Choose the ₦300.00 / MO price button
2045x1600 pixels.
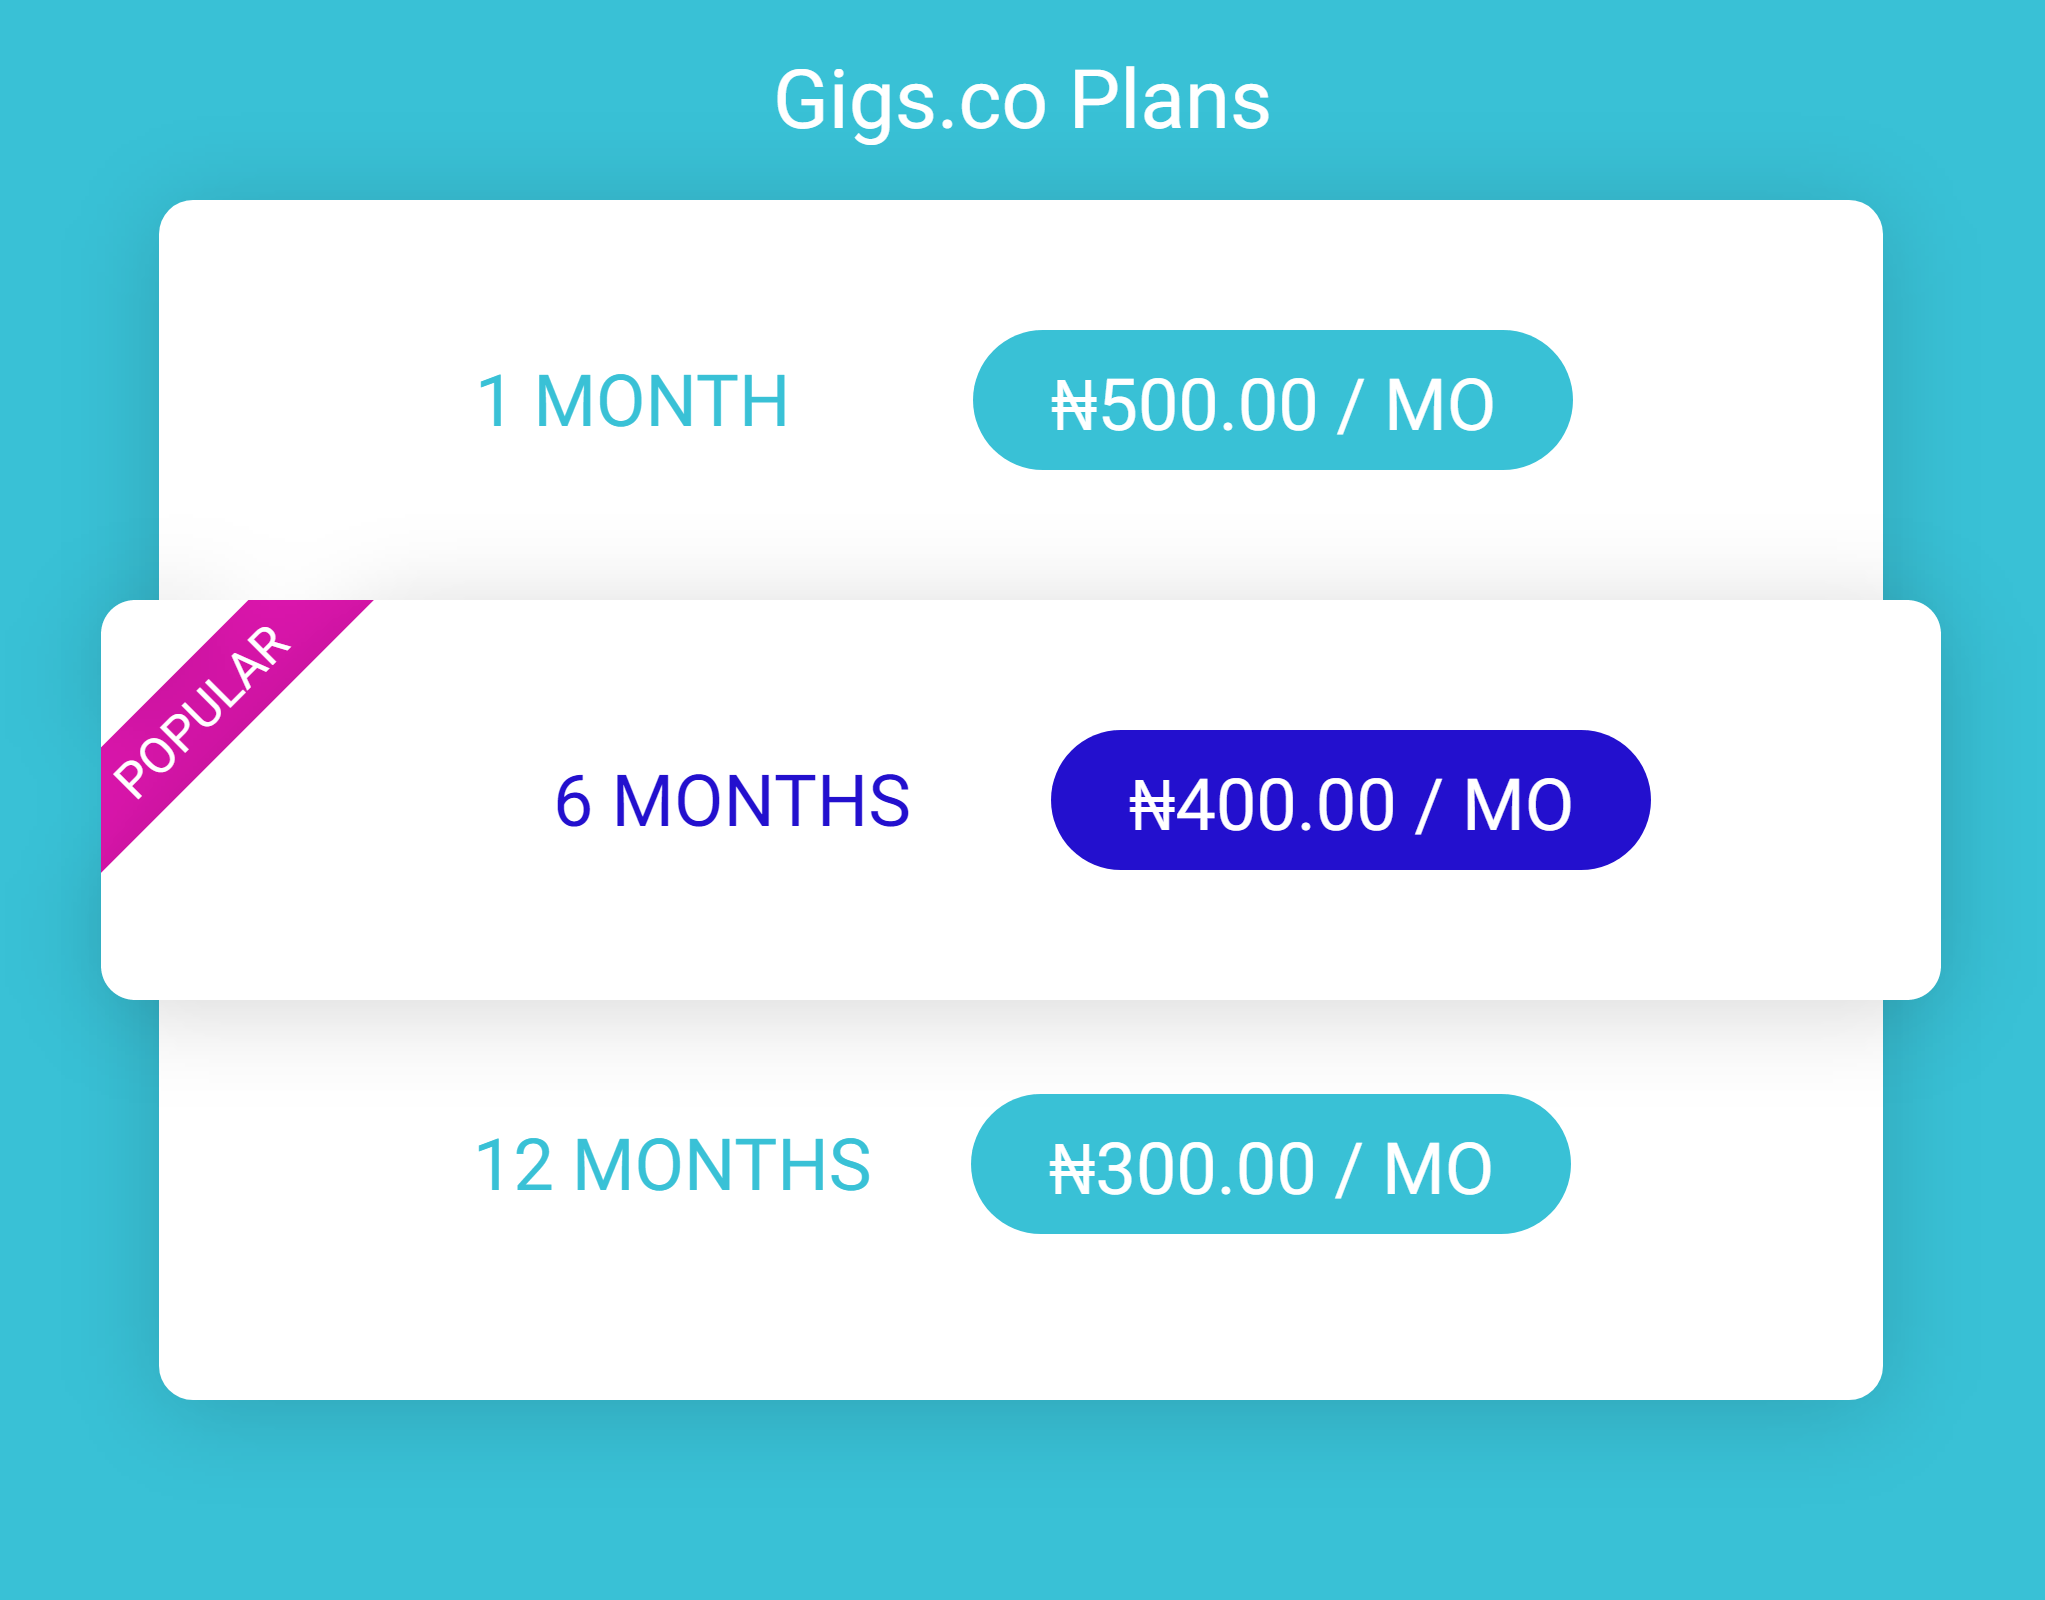pos(1270,1164)
